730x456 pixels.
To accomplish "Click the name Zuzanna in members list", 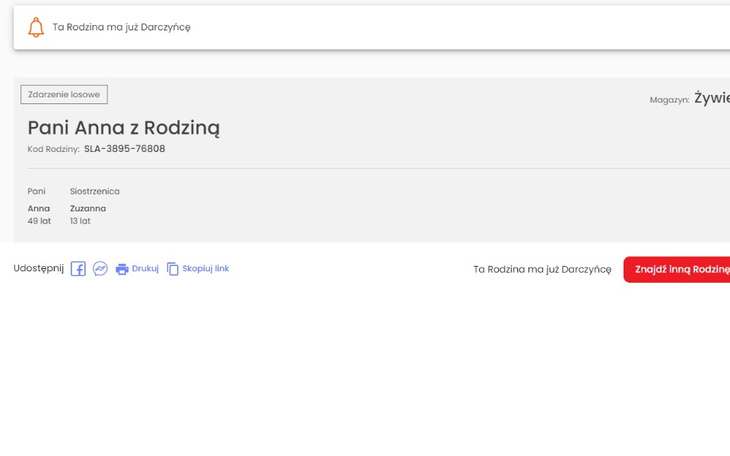I will pyautogui.click(x=88, y=208).
